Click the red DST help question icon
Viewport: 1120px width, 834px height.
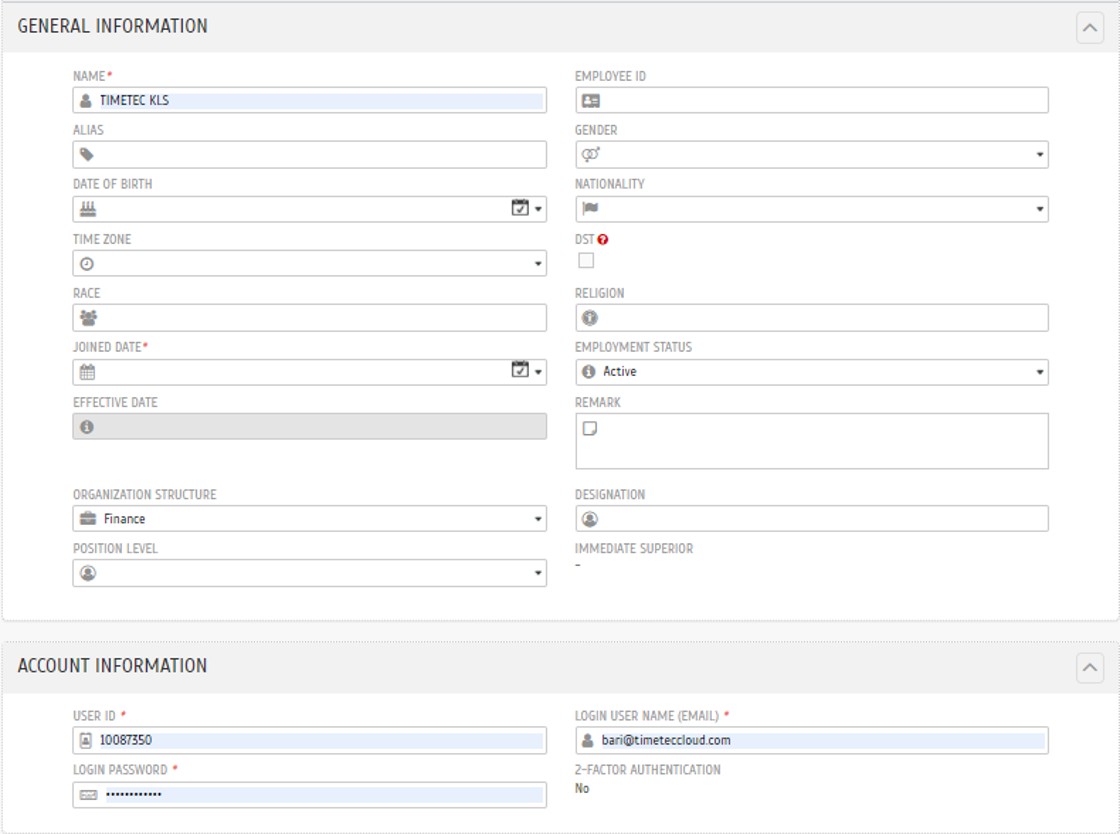(603, 240)
